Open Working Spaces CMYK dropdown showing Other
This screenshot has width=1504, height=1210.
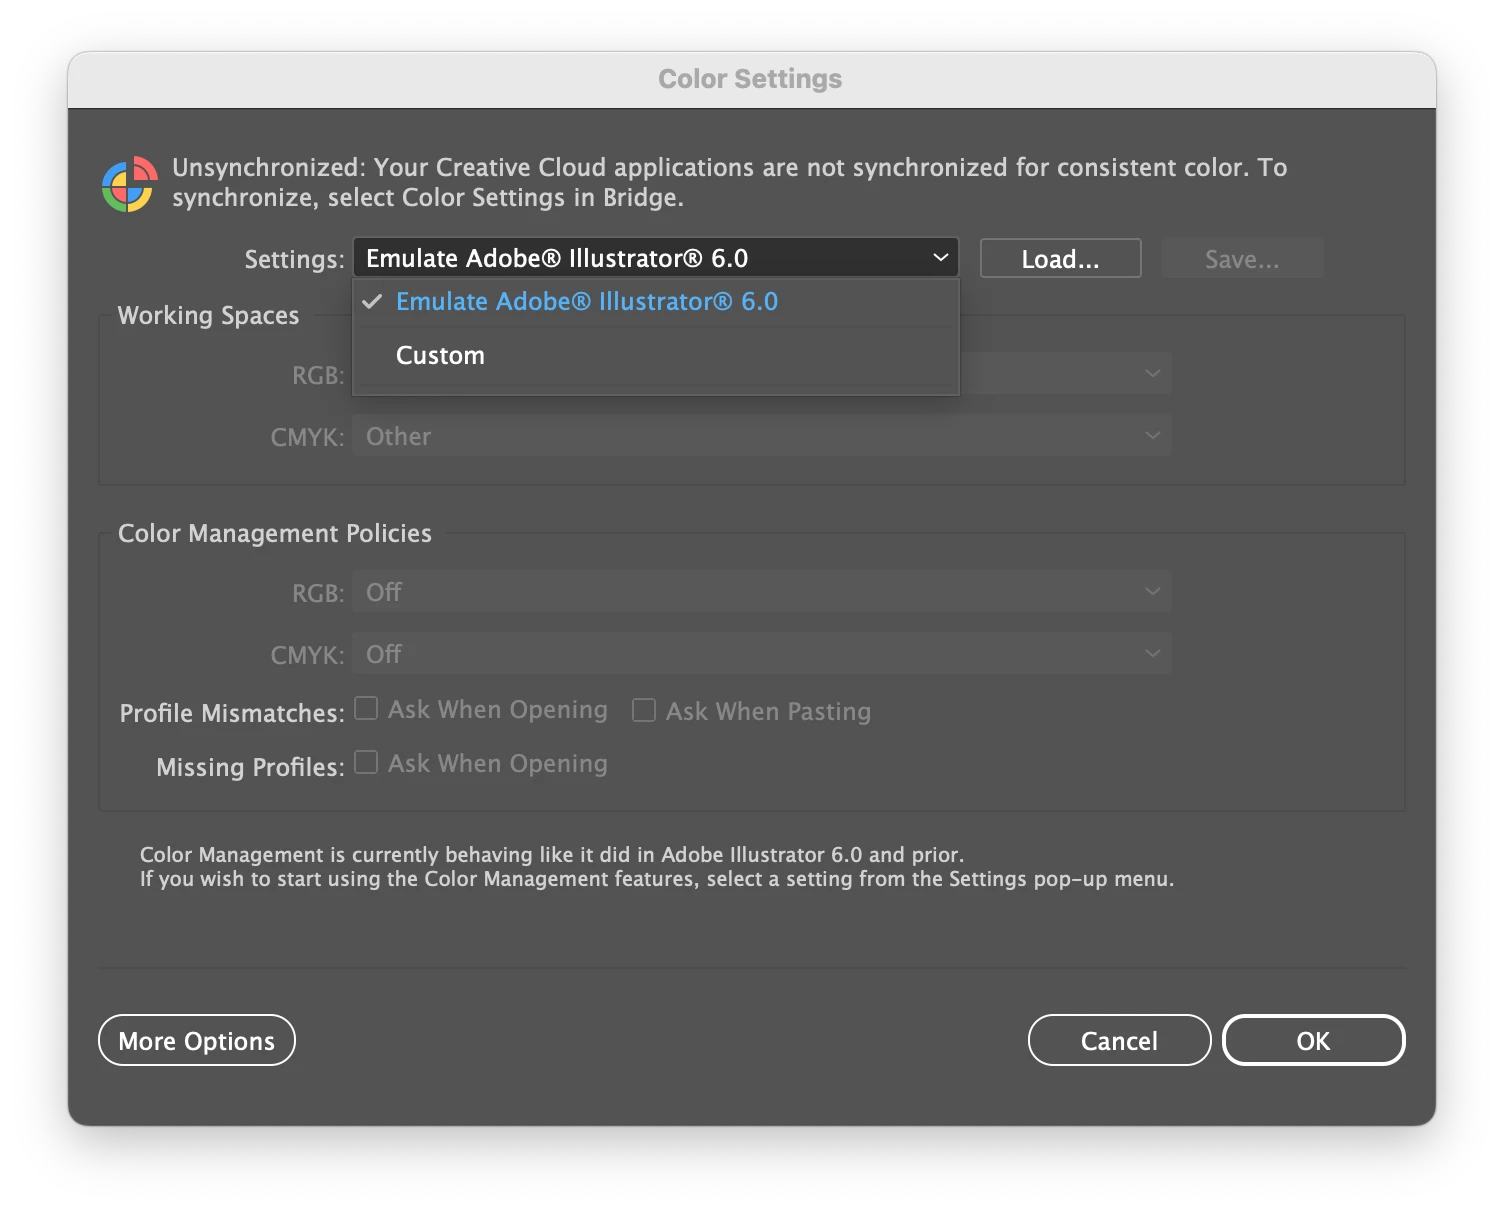pos(761,436)
